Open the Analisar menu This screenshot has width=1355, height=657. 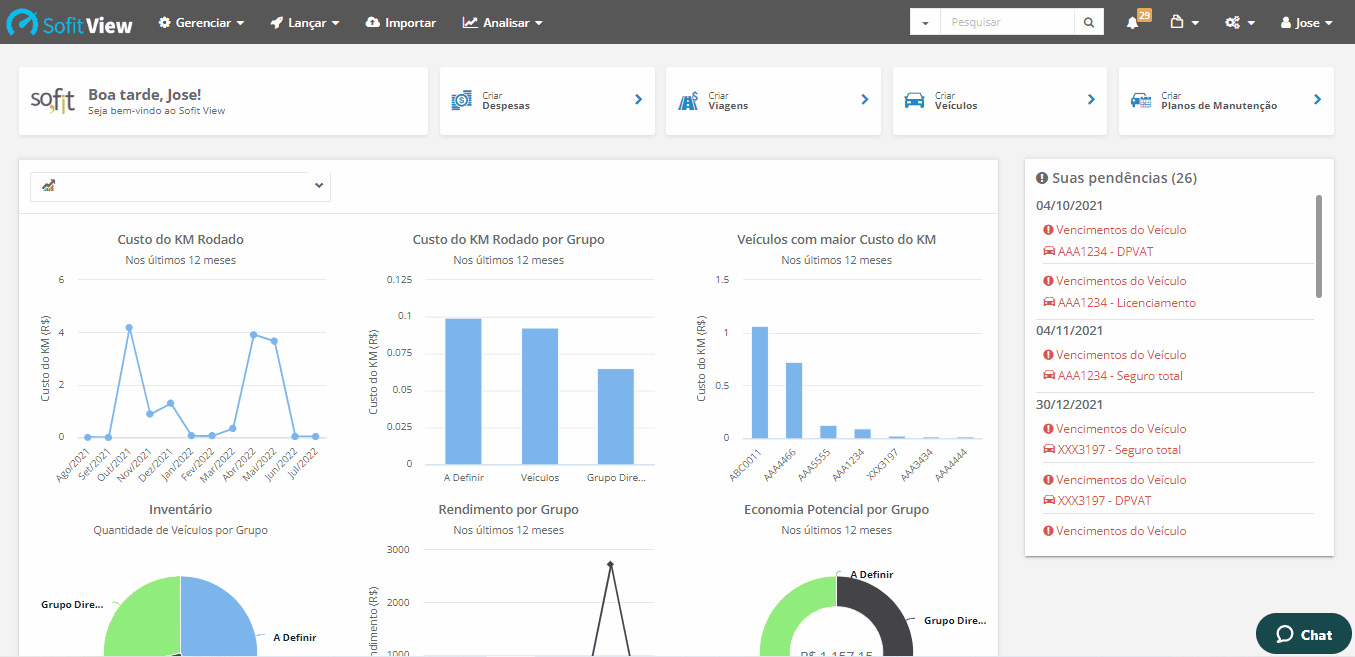point(503,22)
